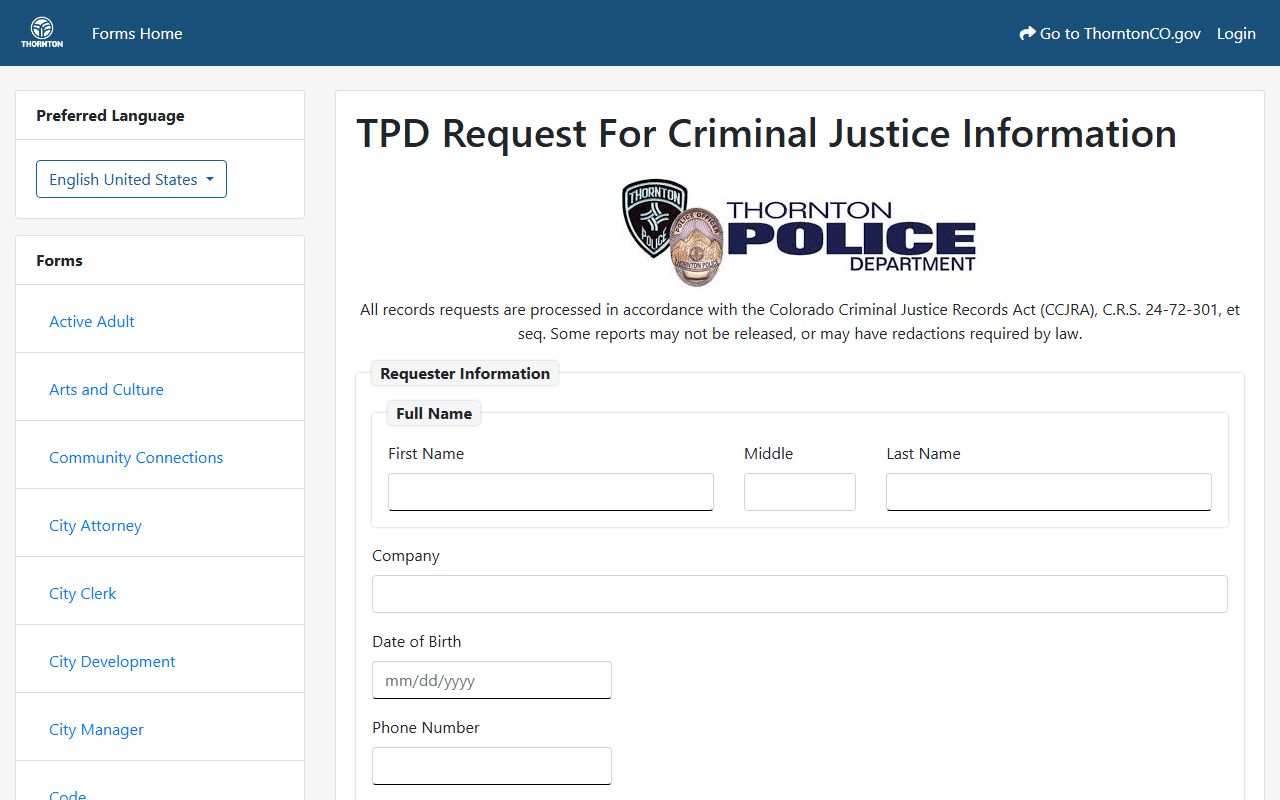Click the CCJRA records notice paragraph

[800, 321]
